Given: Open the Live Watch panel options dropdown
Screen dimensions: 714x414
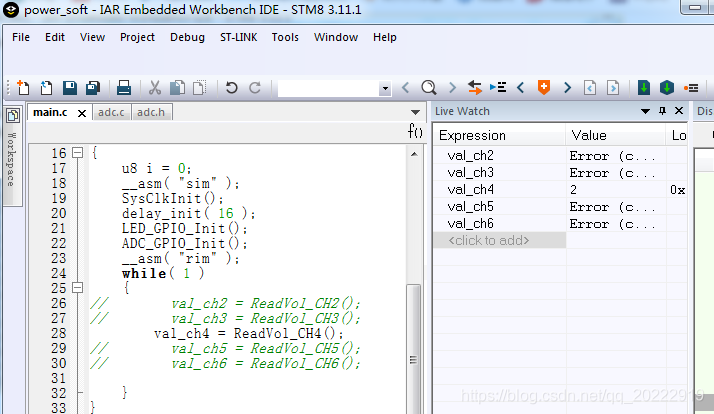Looking at the screenshot, I should [645, 111].
